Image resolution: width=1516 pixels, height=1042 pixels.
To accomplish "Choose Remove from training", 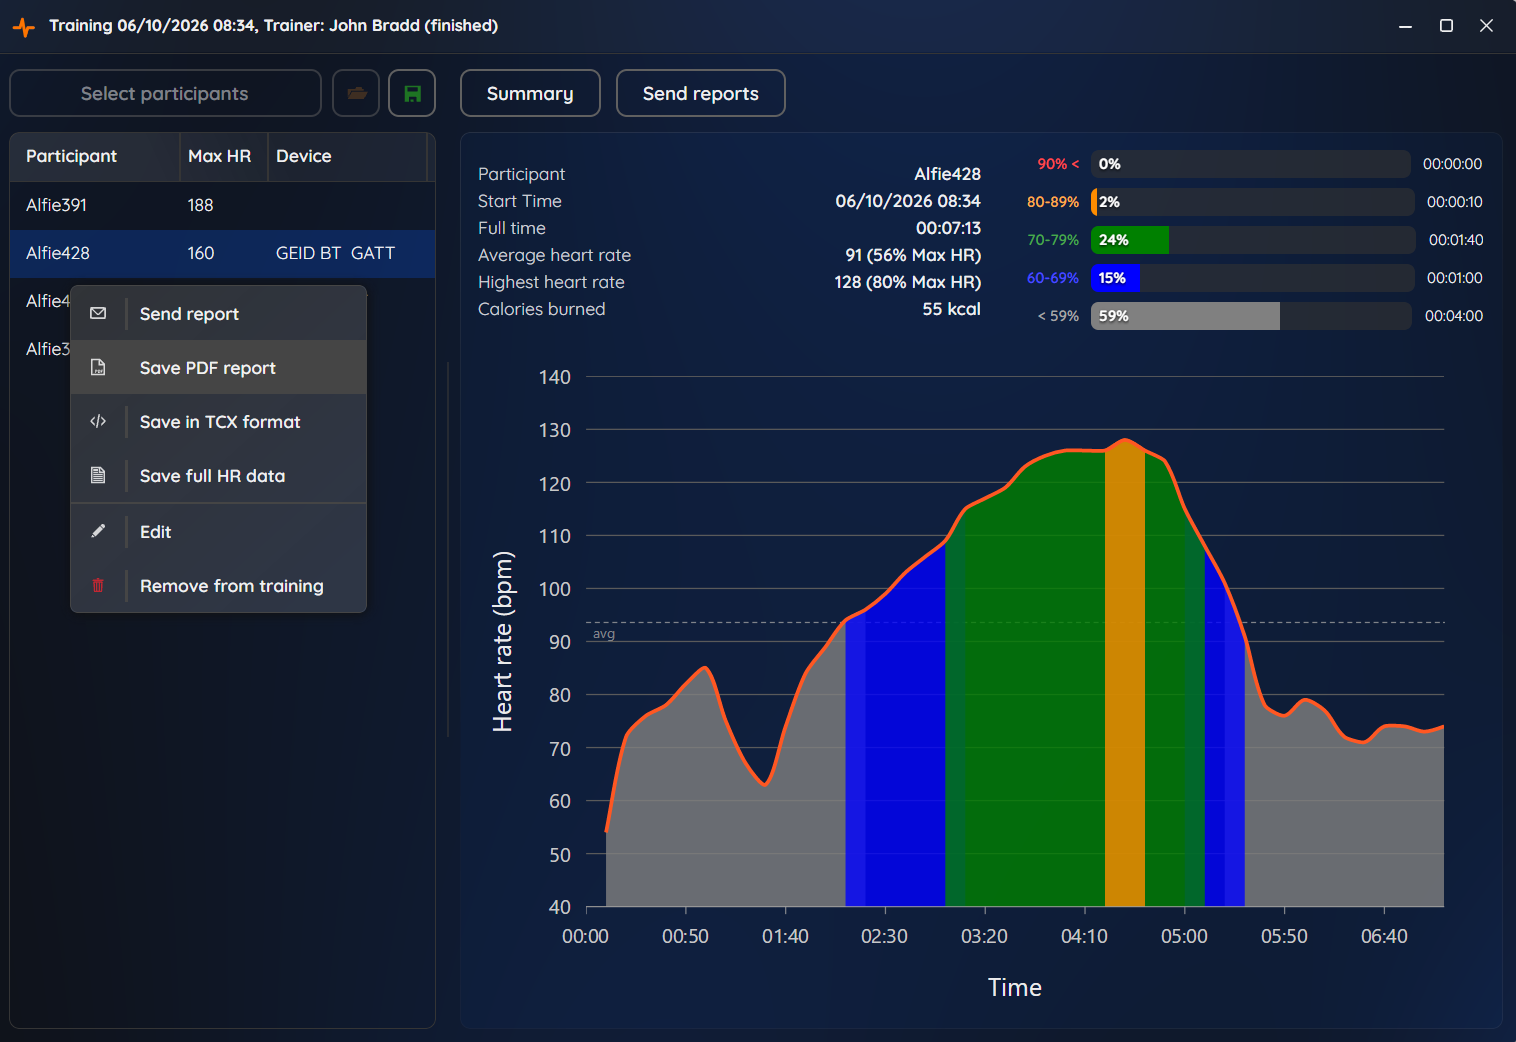I will point(219,586).
